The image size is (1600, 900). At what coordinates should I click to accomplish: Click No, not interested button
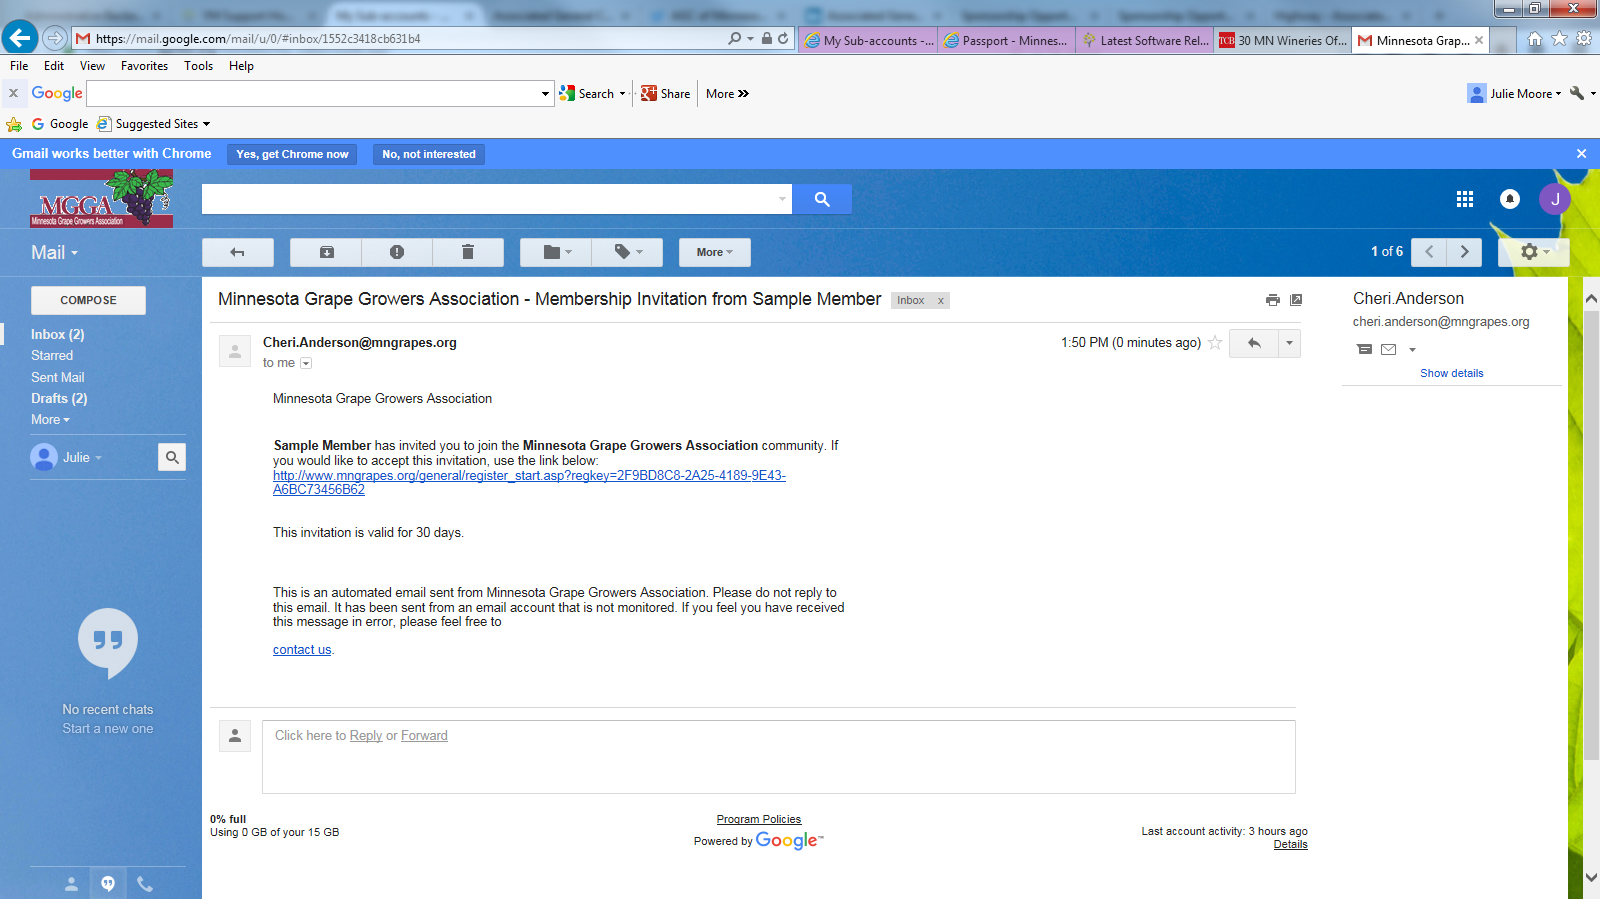[x=429, y=154]
